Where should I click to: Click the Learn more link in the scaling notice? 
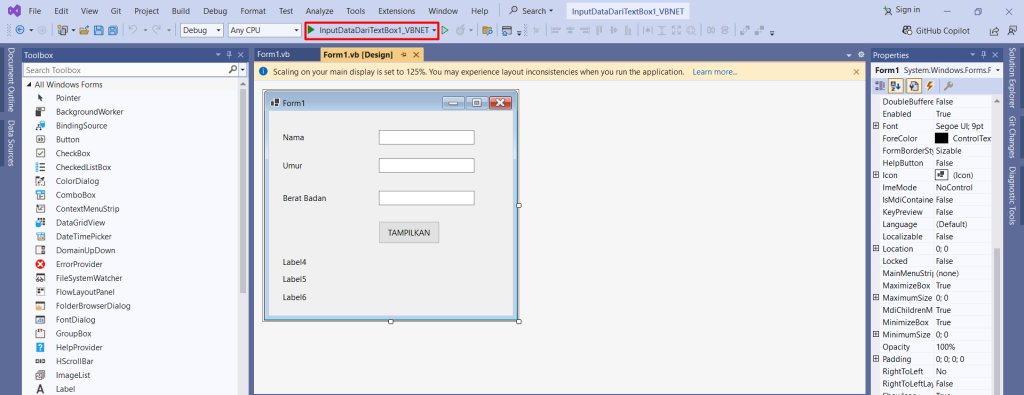(714, 72)
